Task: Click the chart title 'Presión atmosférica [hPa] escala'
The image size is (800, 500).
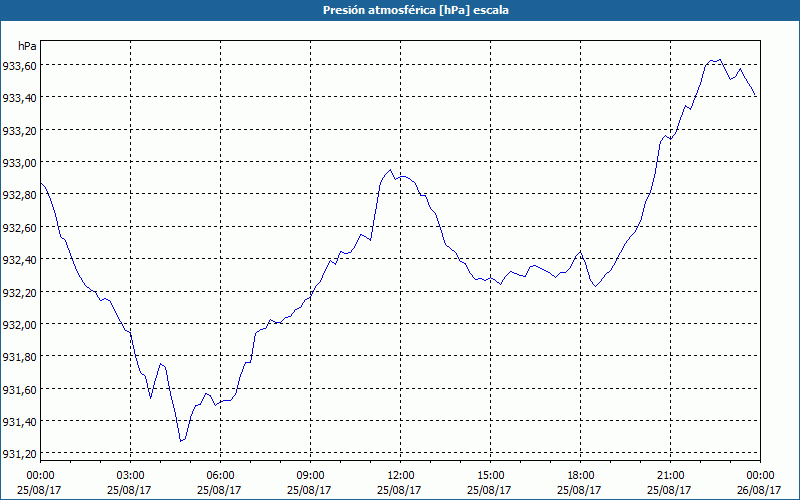Action: 416,10
